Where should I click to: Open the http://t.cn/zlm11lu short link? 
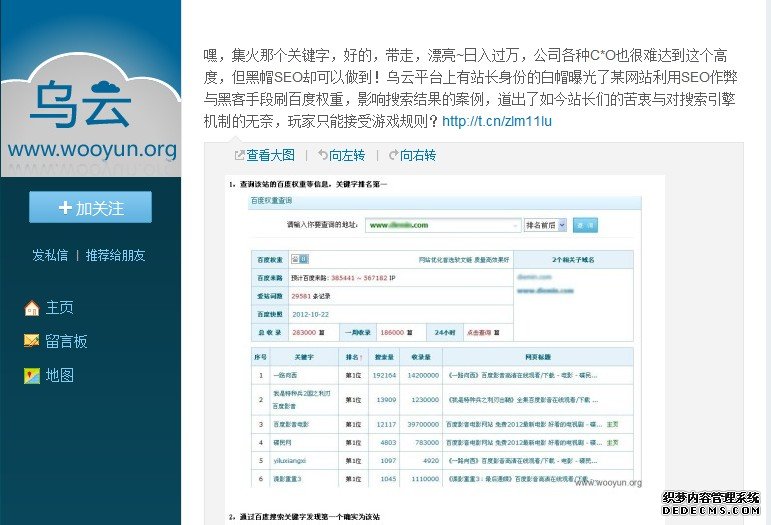coord(497,121)
